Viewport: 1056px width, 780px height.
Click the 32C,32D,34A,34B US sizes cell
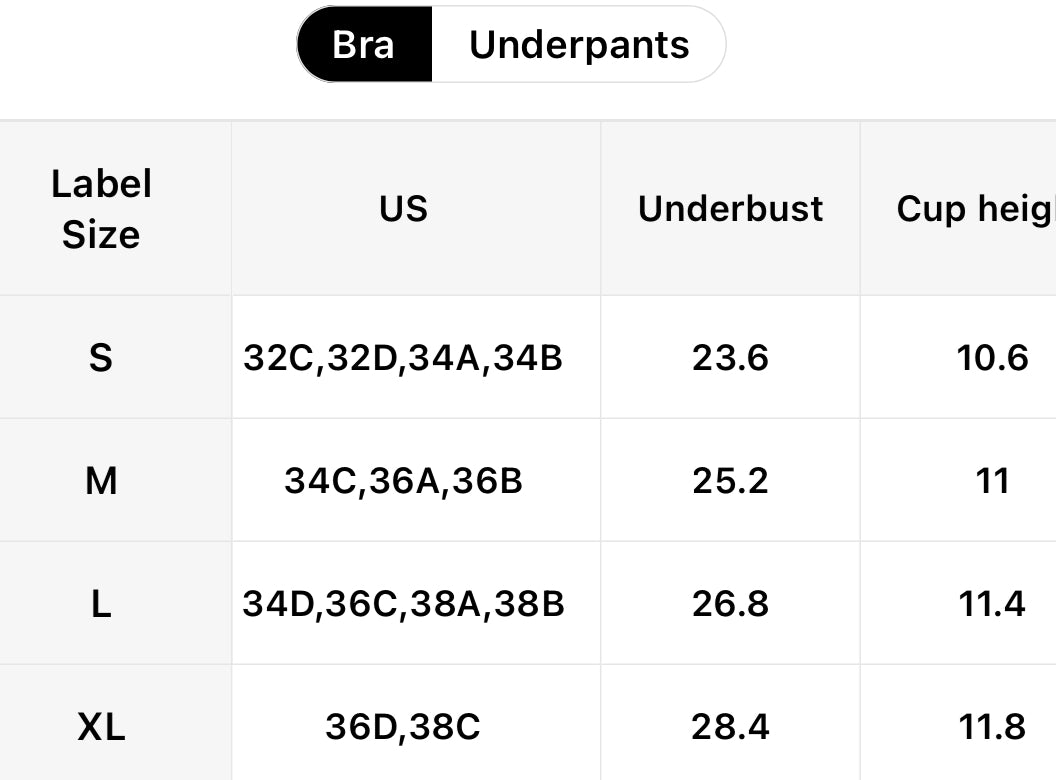404,357
